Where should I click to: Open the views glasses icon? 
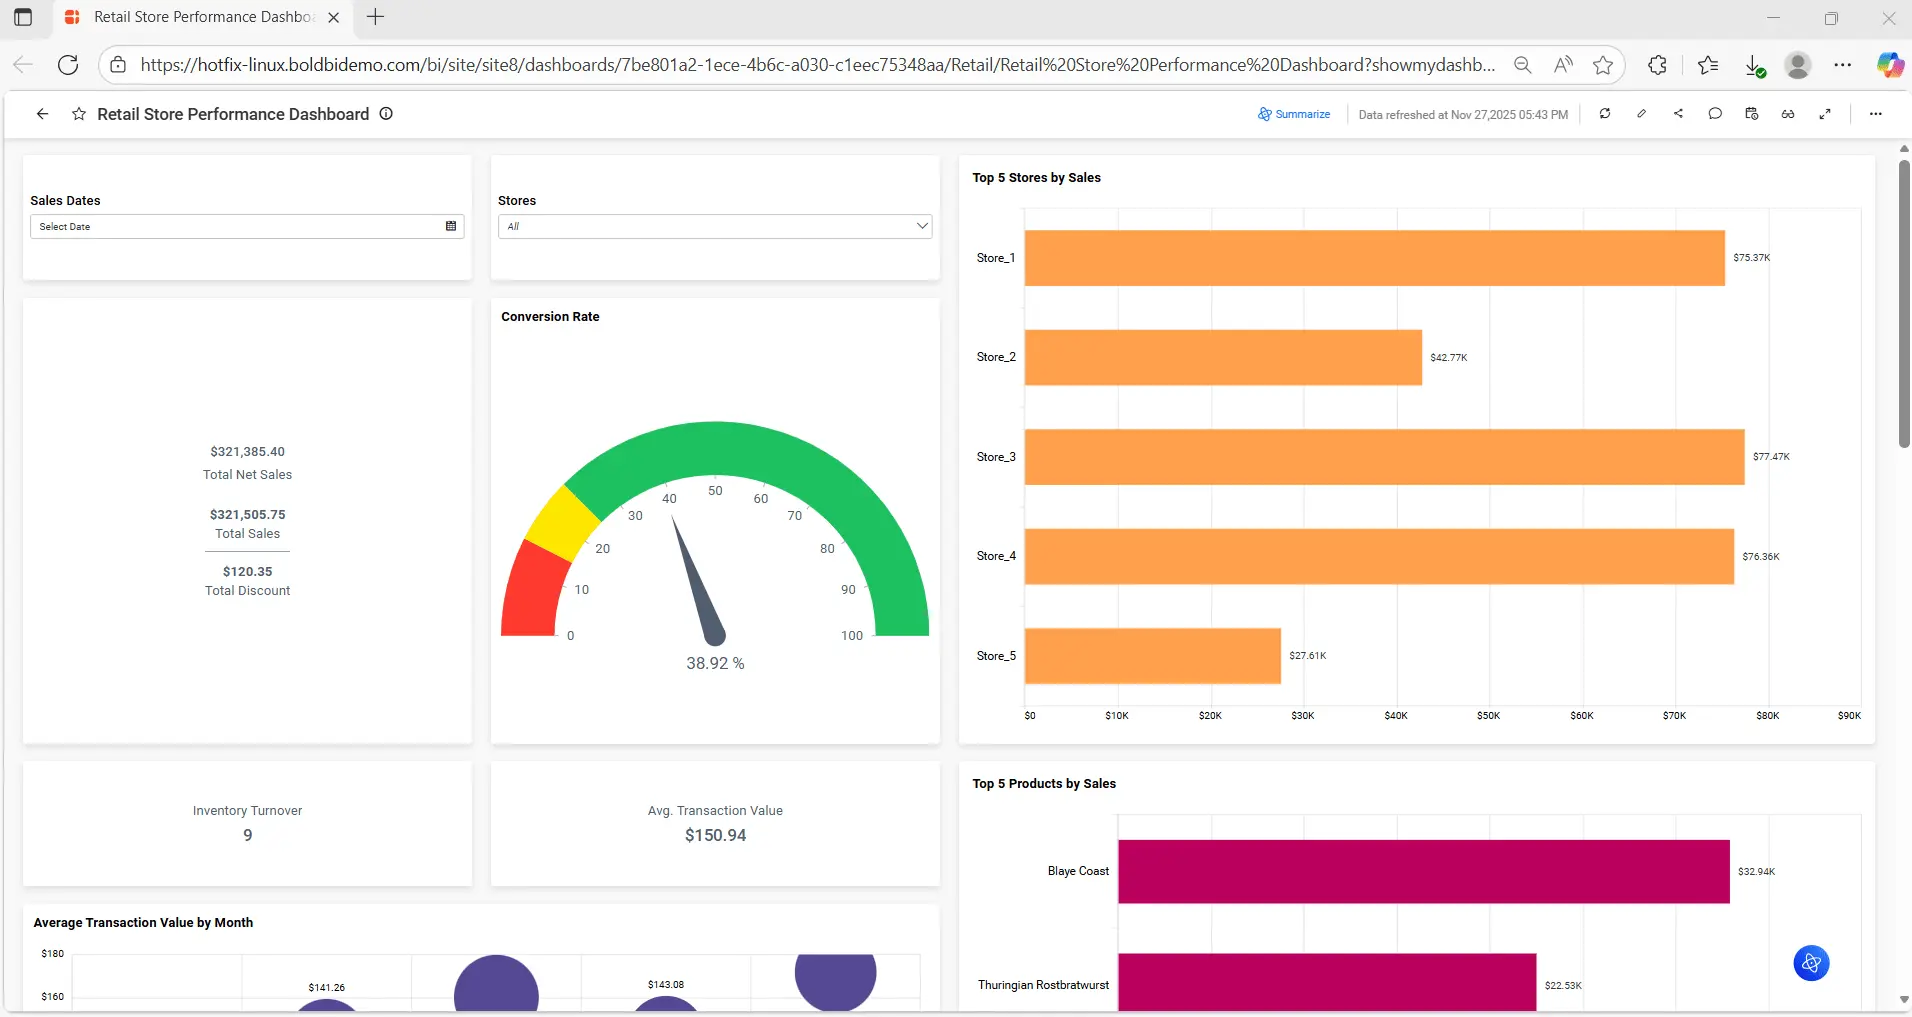click(1788, 114)
